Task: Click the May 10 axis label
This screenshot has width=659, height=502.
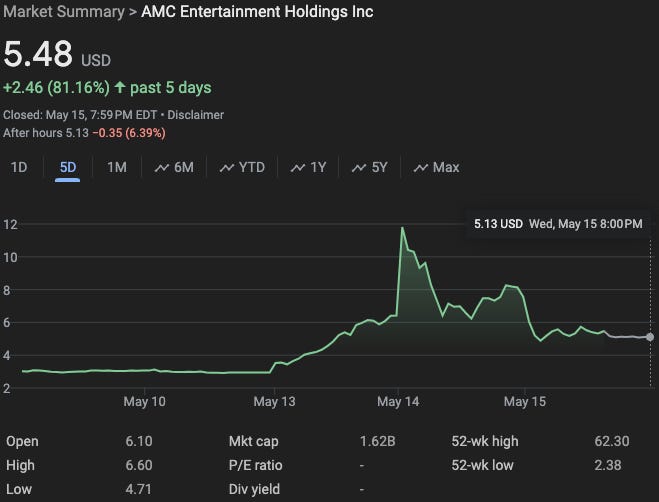Action: pos(145,402)
